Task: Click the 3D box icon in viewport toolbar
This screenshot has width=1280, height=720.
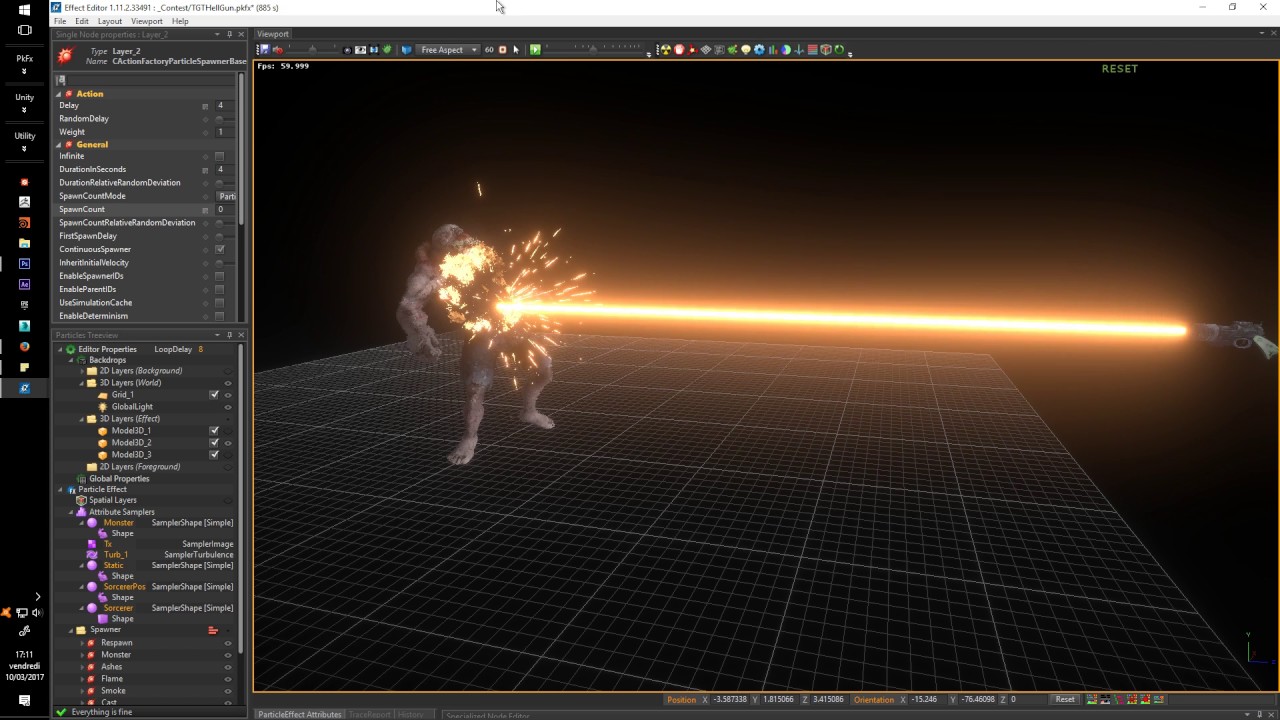Action: (826, 50)
